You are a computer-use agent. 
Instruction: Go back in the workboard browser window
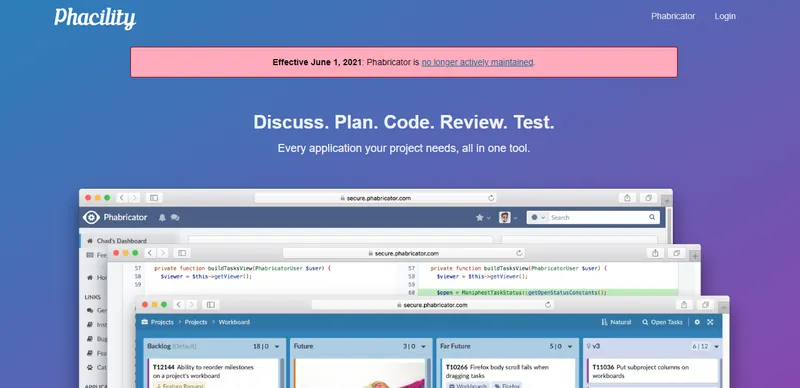[179, 305]
